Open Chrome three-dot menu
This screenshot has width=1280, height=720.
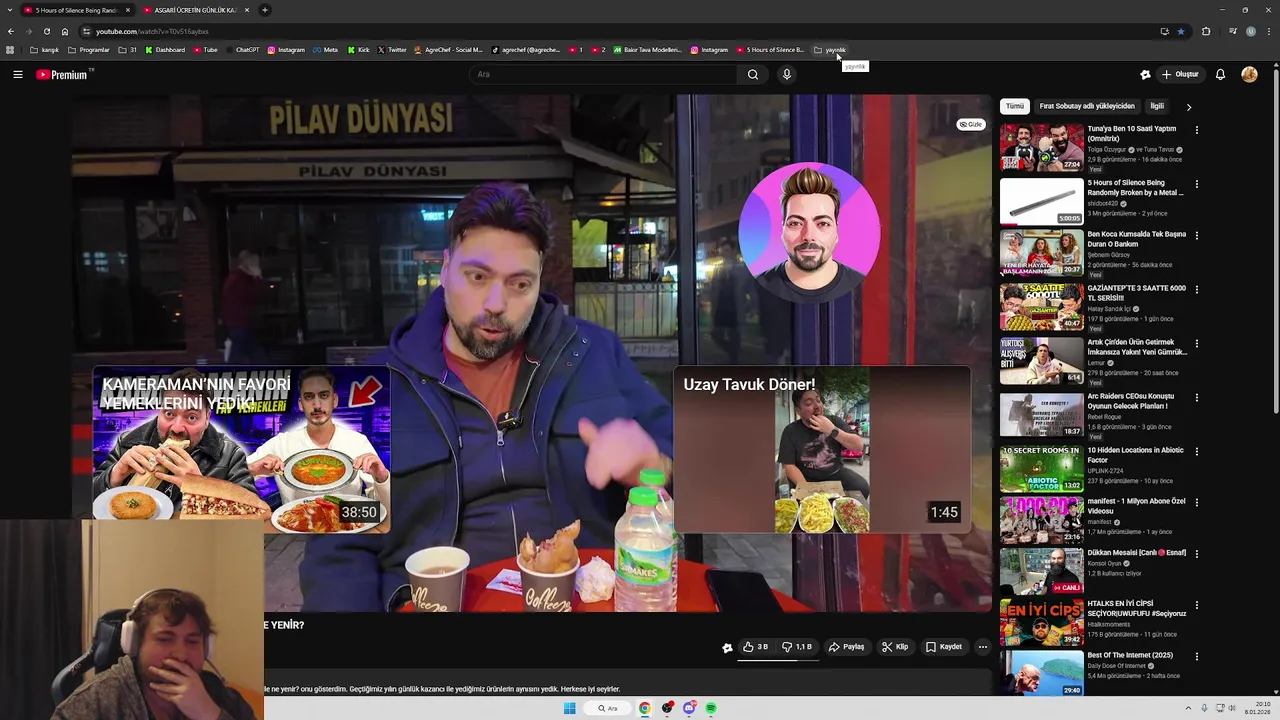click(x=1269, y=31)
